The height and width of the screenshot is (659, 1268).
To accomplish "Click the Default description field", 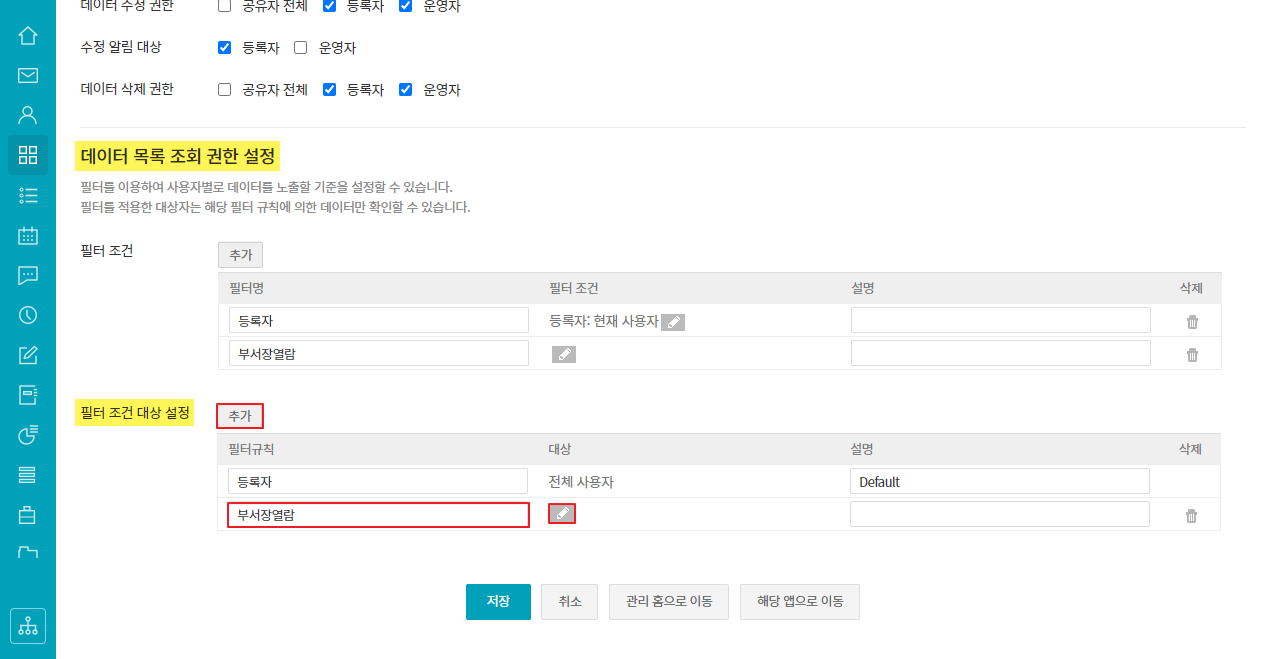I will tap(999, 482).
